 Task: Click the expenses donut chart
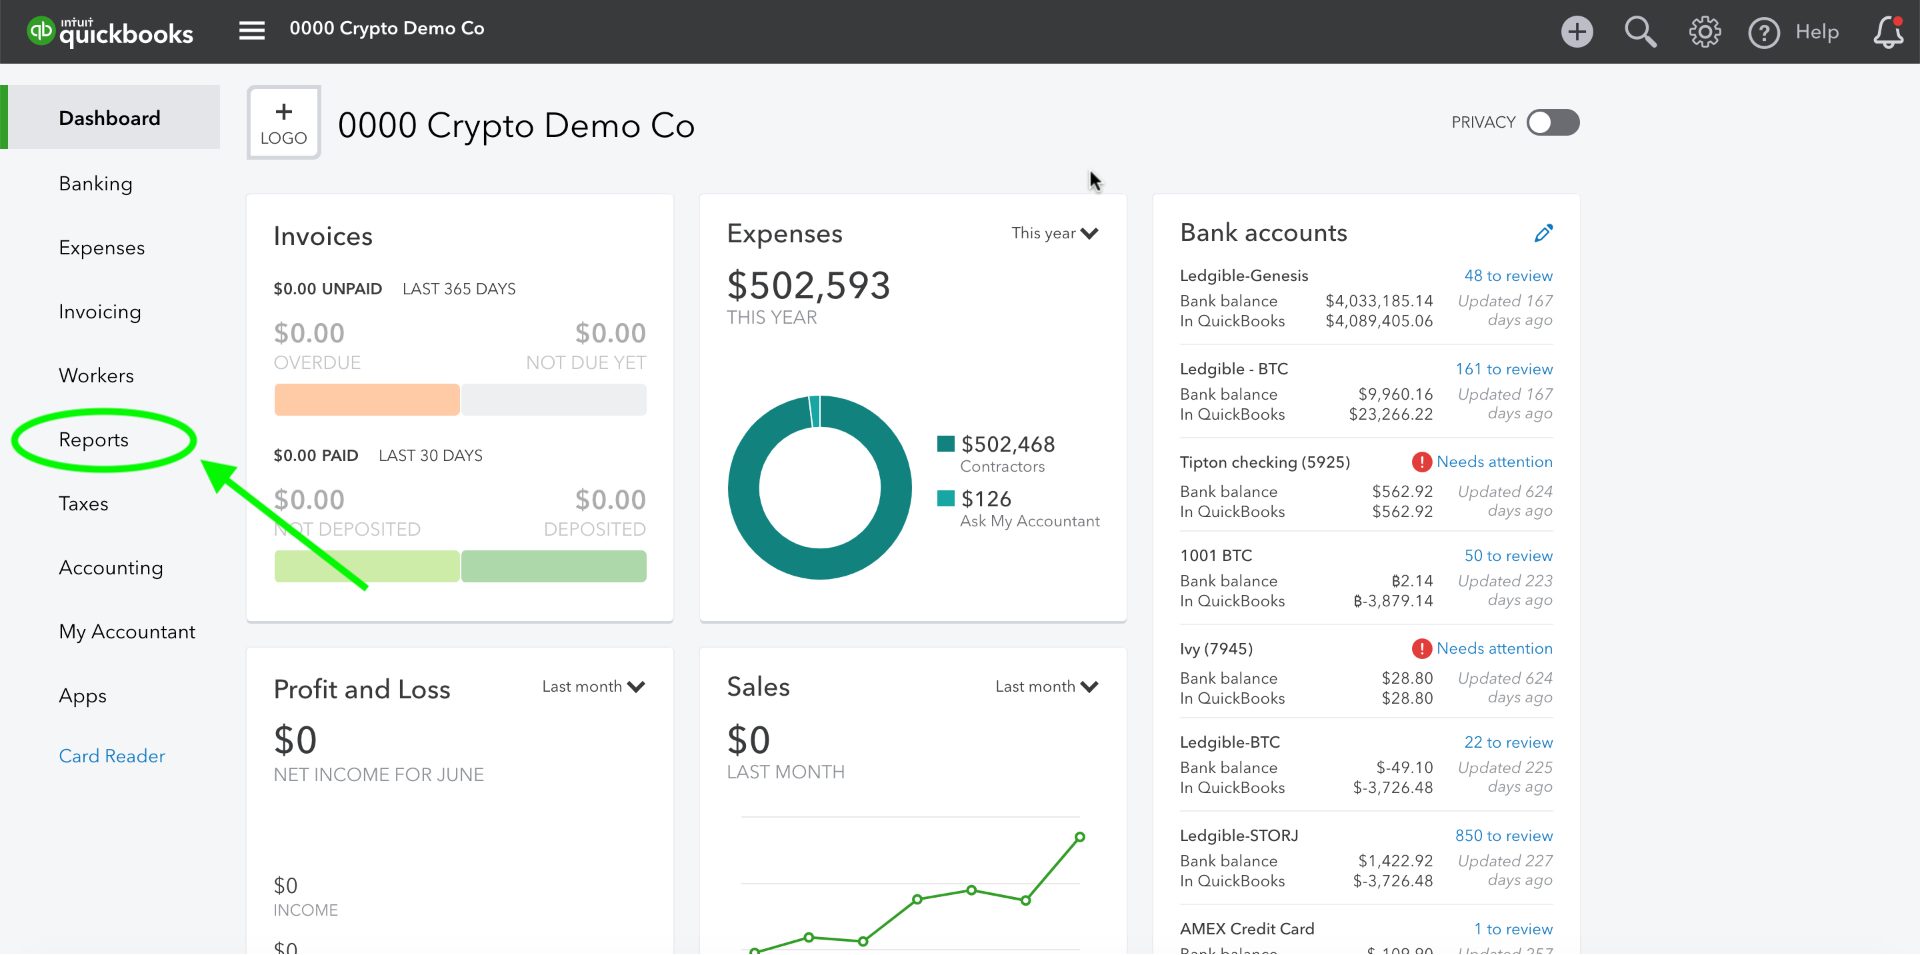pyautogui.click(x=820, y=488)
